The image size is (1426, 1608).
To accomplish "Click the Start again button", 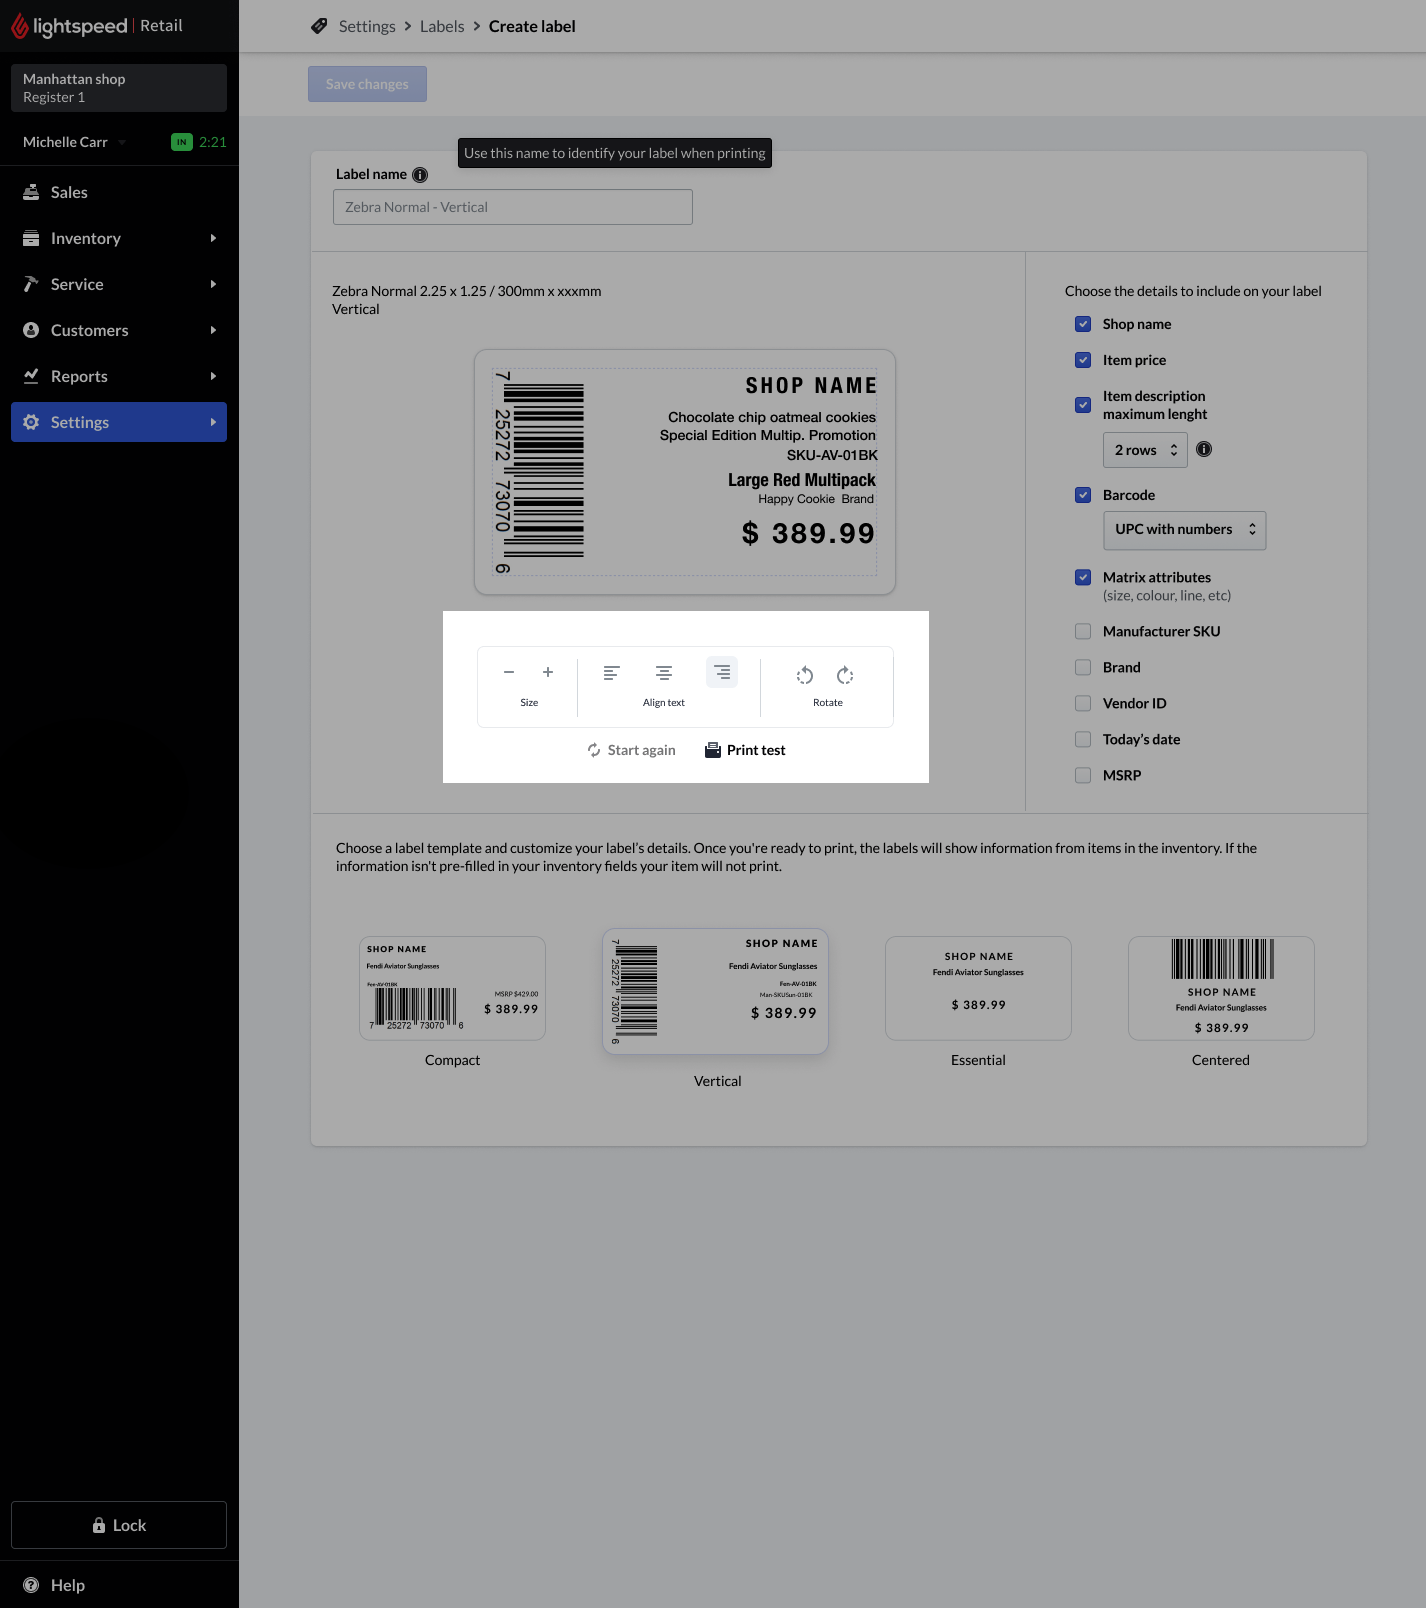I will (631, 750).
